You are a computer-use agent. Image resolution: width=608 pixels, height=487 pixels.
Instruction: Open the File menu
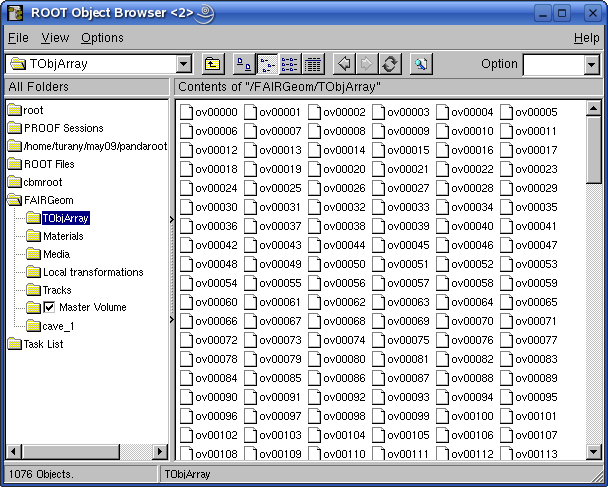point(18,38)
